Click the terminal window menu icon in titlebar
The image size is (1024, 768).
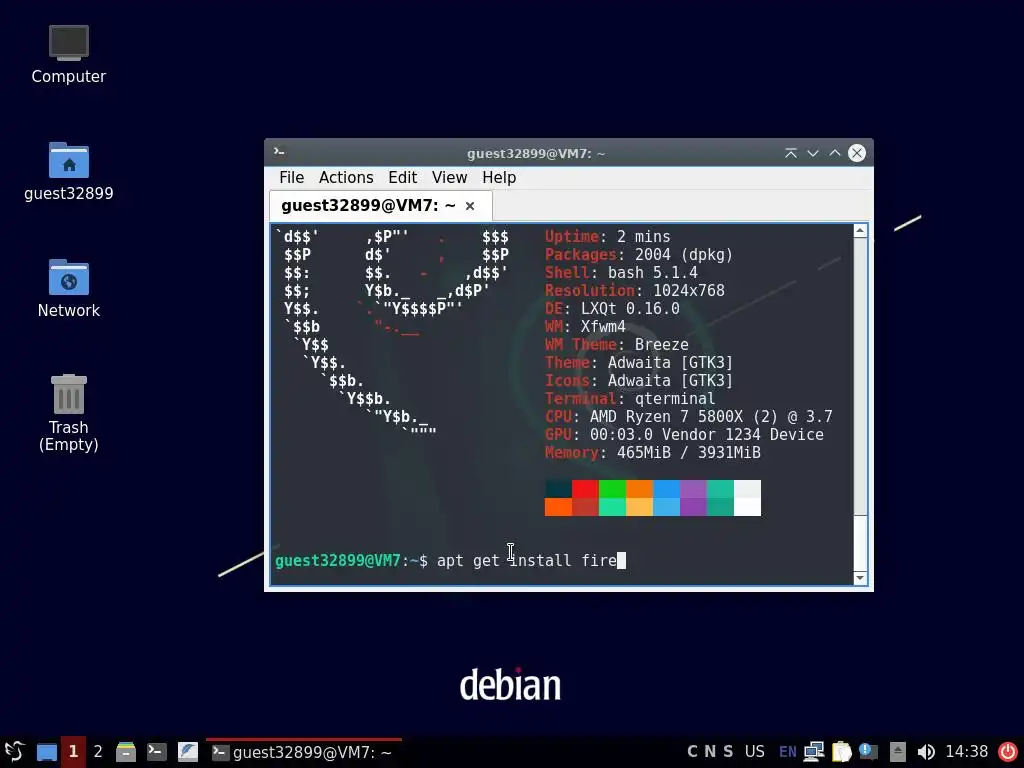[280, 152]
